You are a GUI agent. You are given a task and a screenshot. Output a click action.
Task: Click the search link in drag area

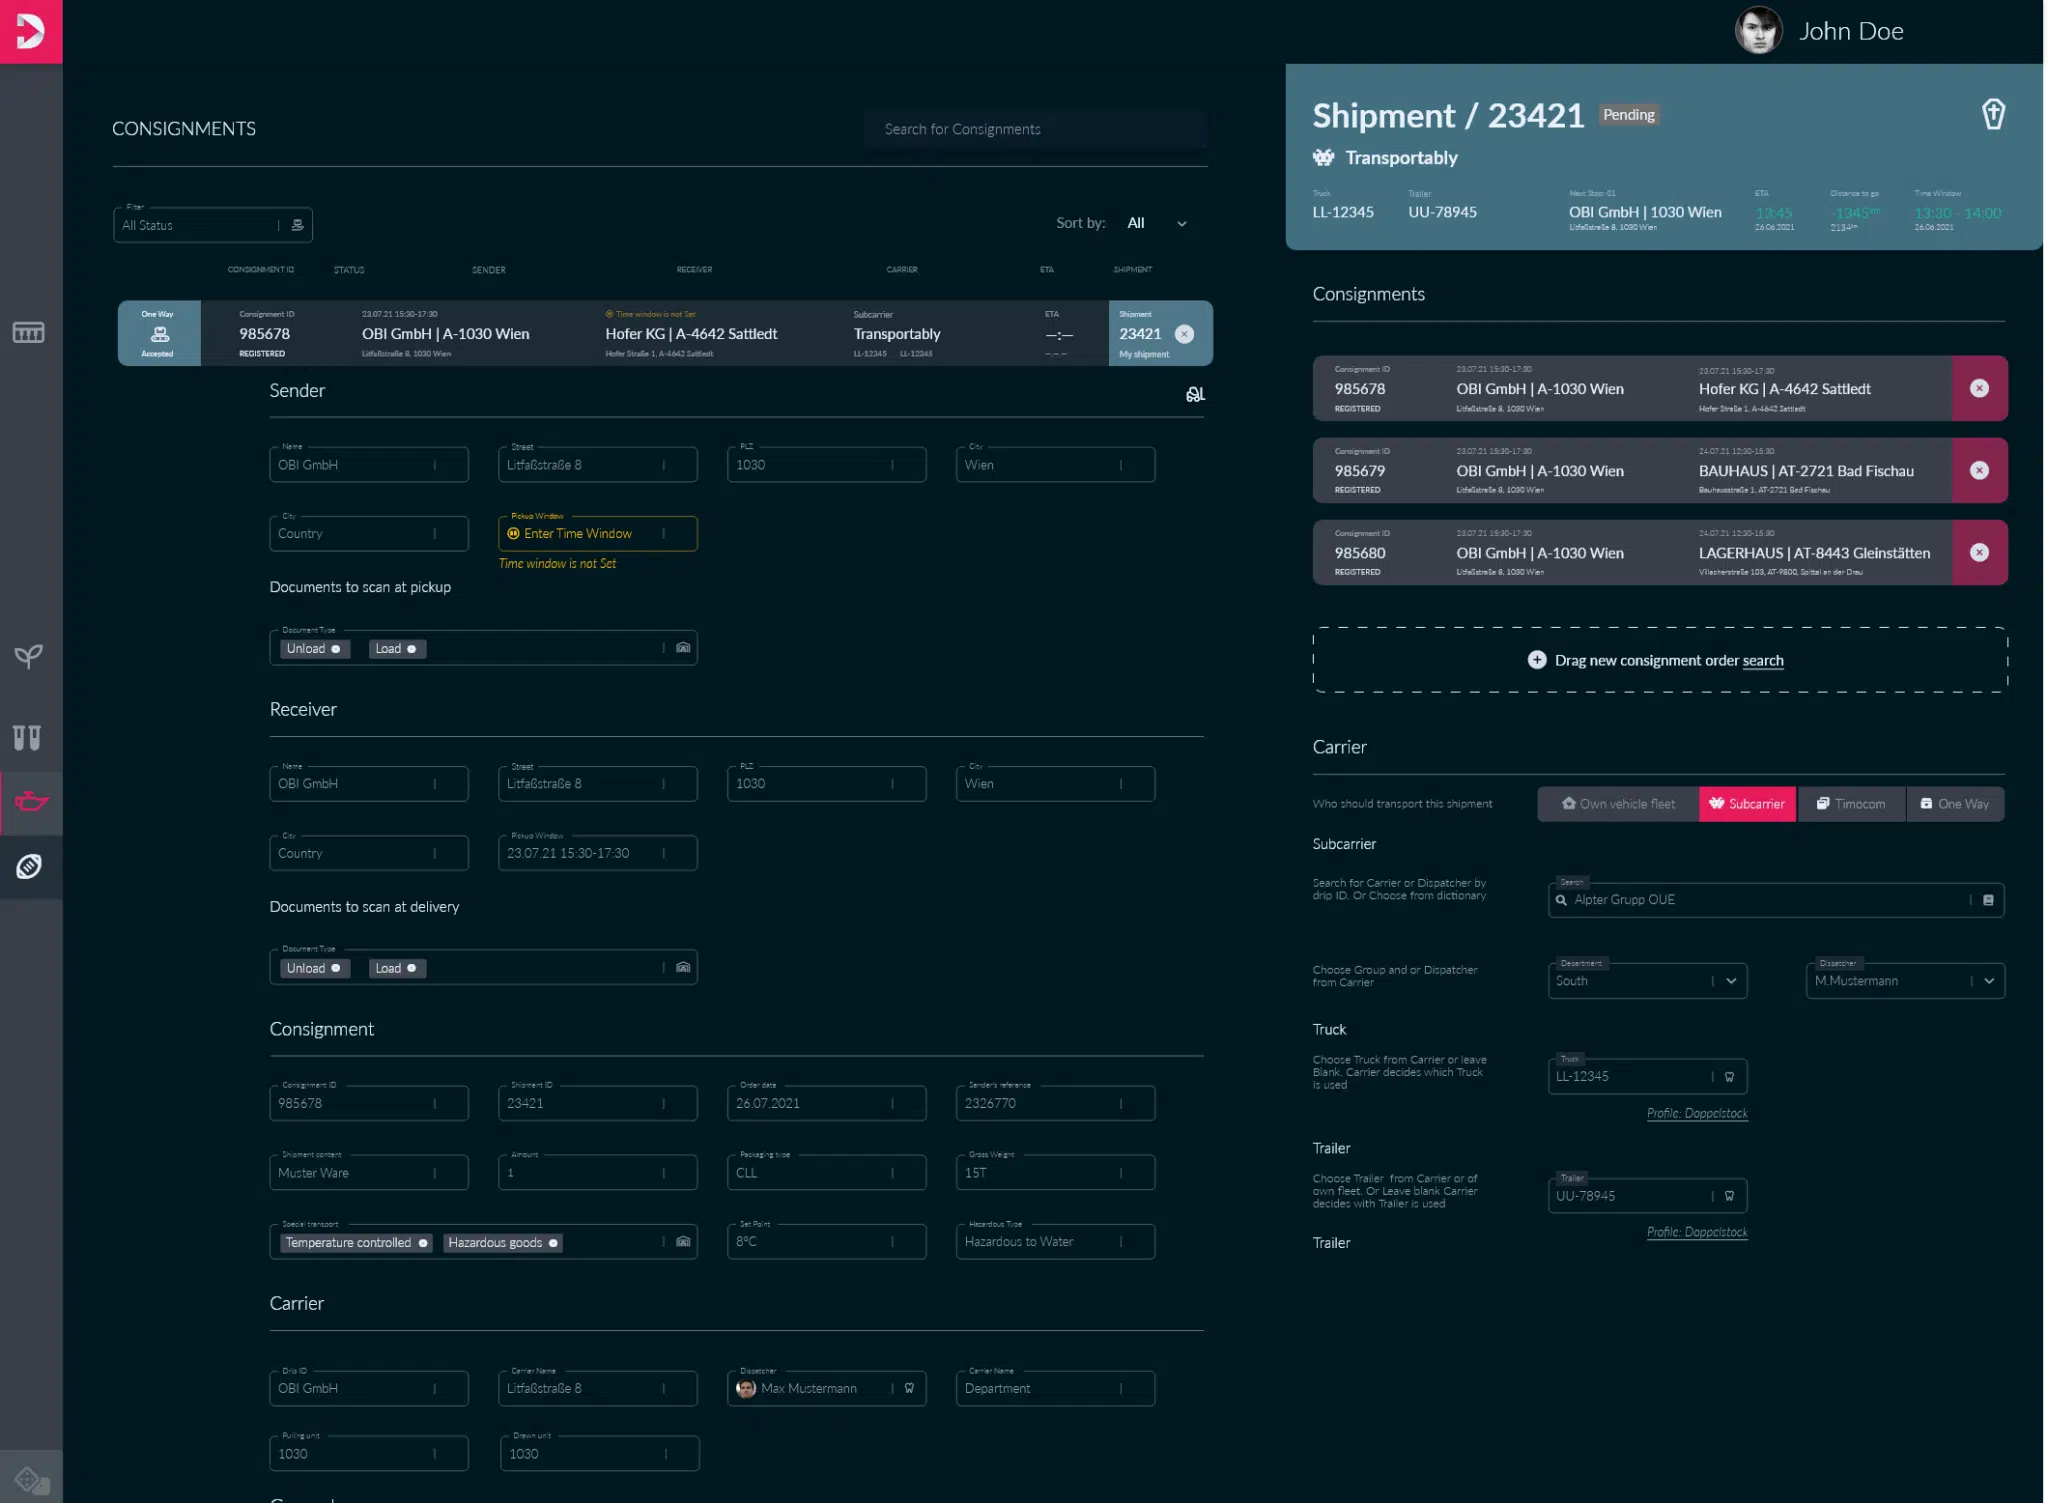pyautogui.click(x=1762, y=661)
